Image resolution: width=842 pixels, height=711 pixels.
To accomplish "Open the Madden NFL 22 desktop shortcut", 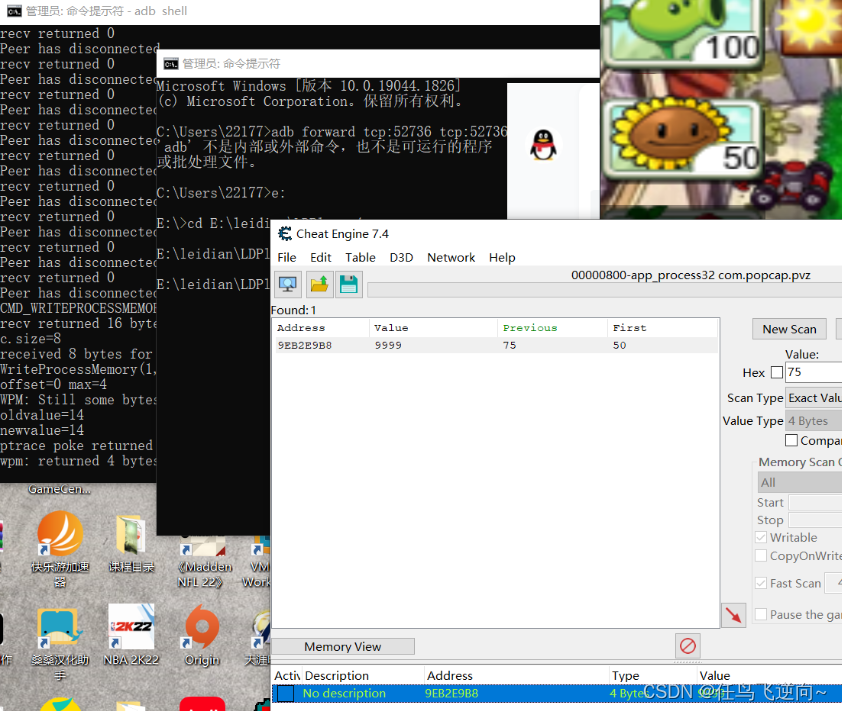I will [206, 561].
